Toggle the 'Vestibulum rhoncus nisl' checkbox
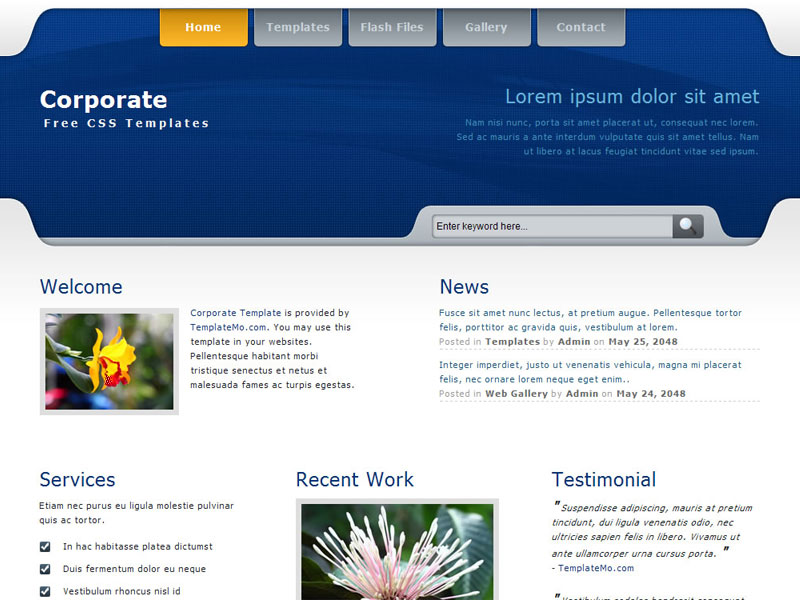Viewport: 800px width, 600px height. pyautogui.click(x=45, y=591)
